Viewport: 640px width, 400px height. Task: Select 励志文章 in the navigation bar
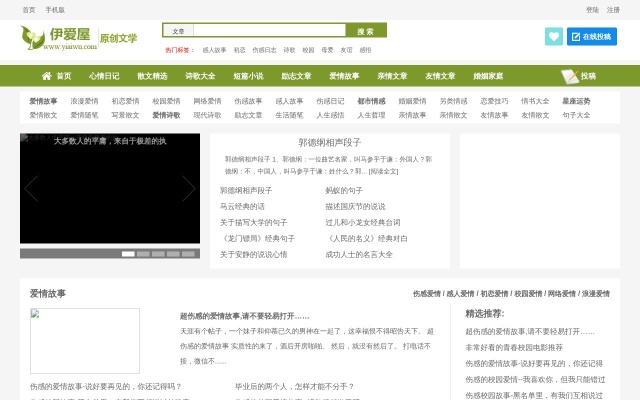[296, 76]
